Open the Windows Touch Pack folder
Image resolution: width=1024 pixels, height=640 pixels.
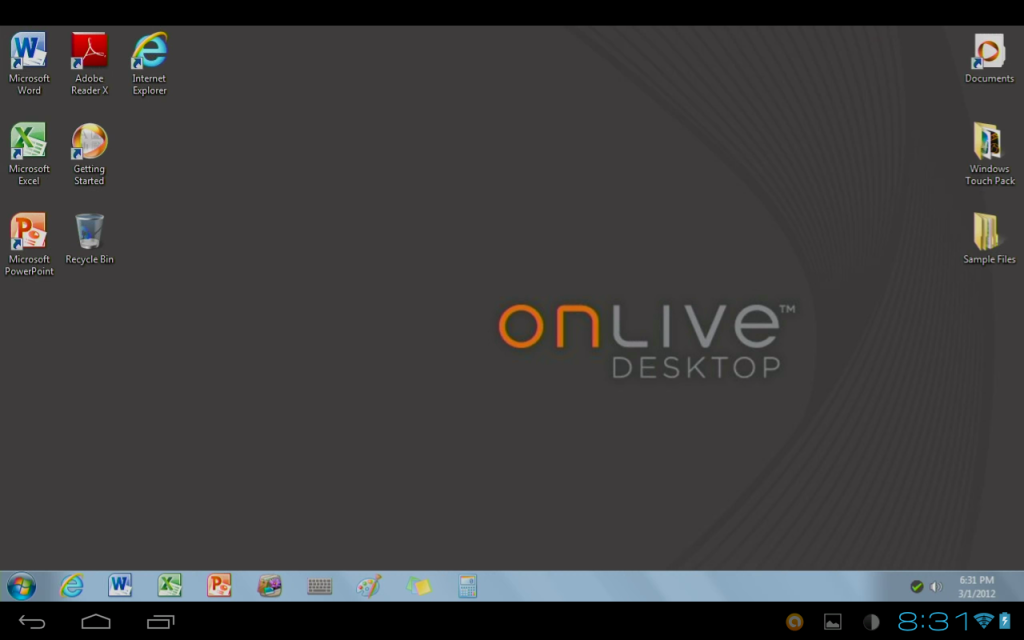point(989,154)
